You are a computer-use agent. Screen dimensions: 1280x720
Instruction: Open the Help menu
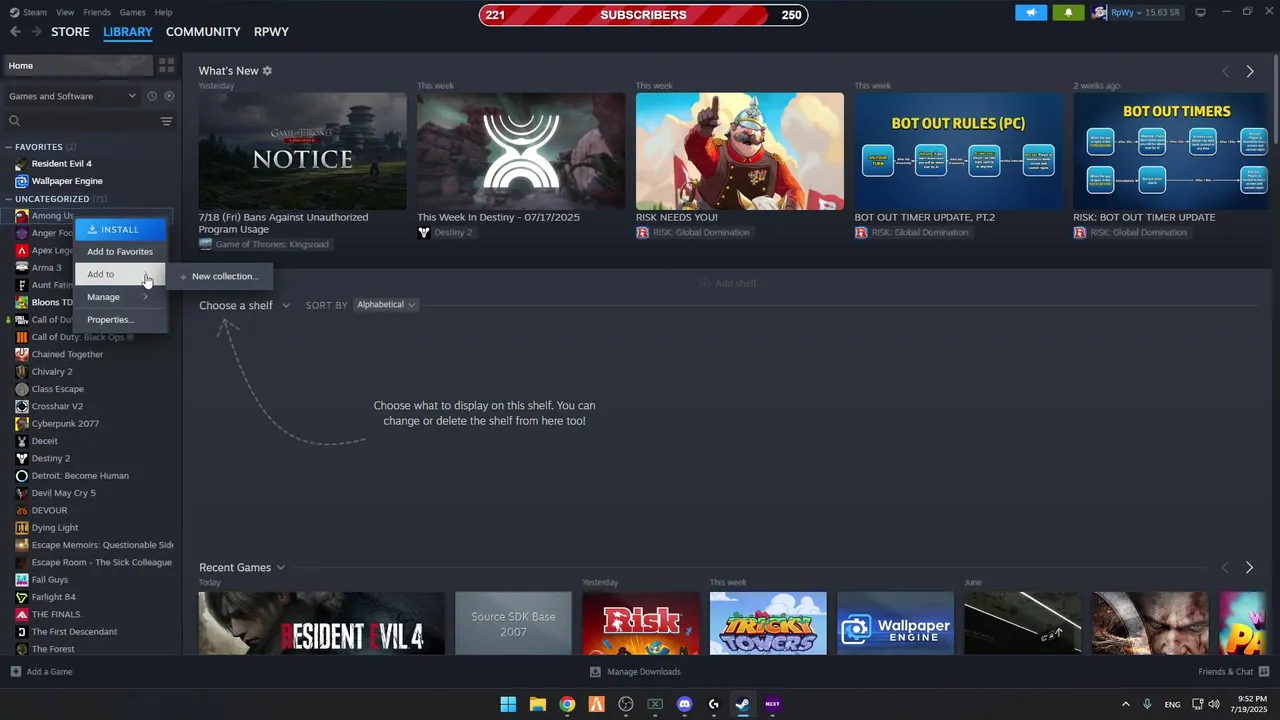coord(163,12)
